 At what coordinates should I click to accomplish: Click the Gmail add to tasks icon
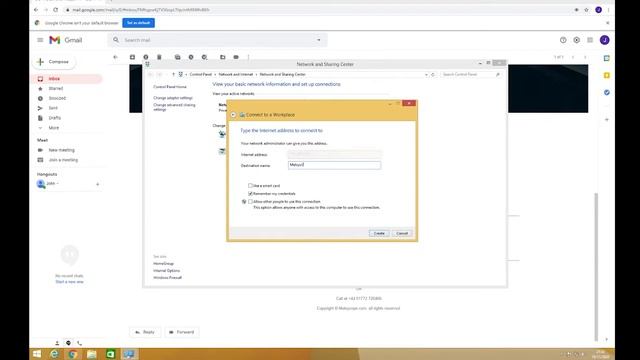pyautogui.click(x=204, y=57)
